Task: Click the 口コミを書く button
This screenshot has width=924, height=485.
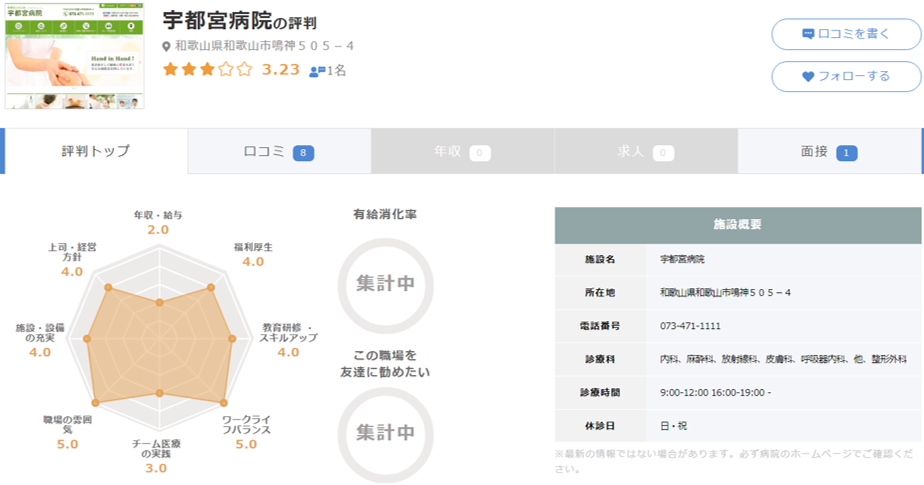Action: point(846,34)
